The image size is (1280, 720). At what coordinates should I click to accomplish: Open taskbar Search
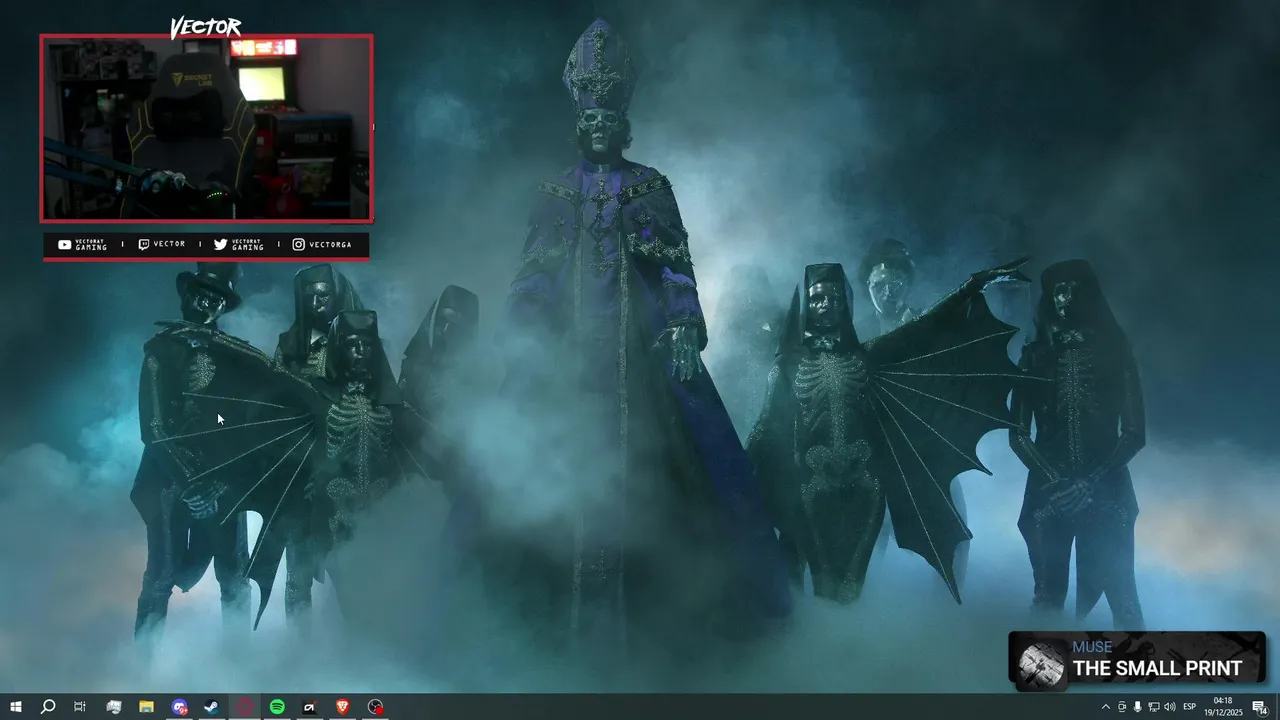(x=47, y=707)
